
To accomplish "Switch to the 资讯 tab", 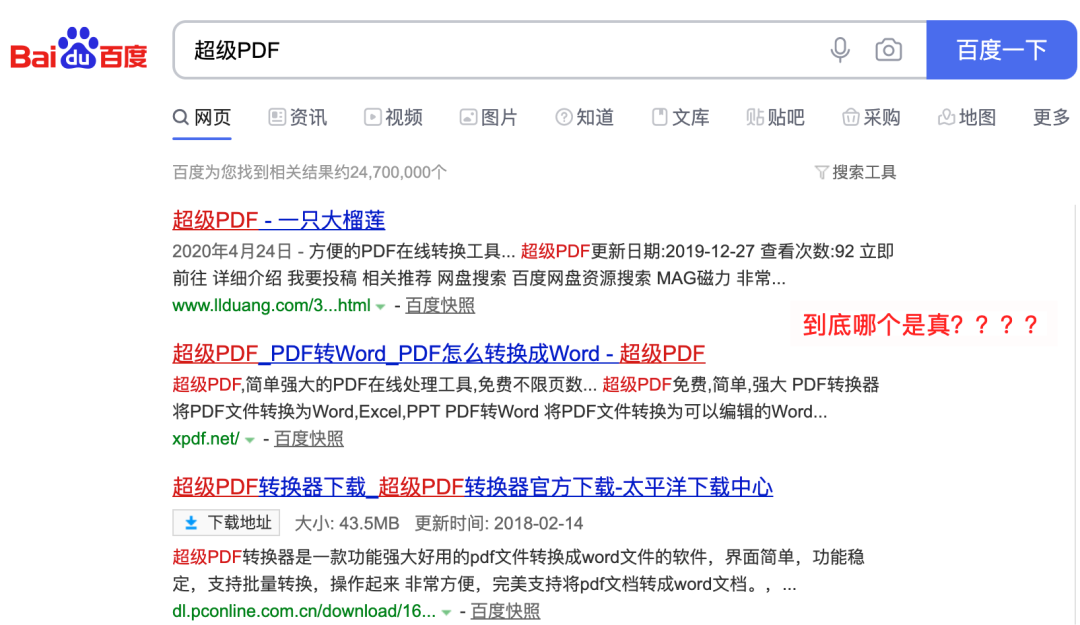I will pos(298,117).
